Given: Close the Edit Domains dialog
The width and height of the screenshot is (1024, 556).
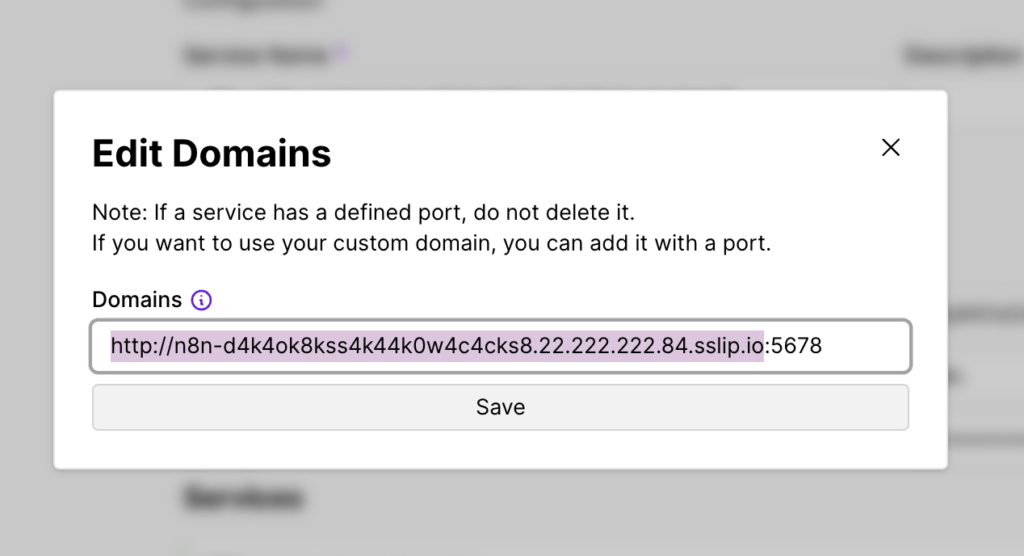Looking at the screenshot, I should [890, 148].
